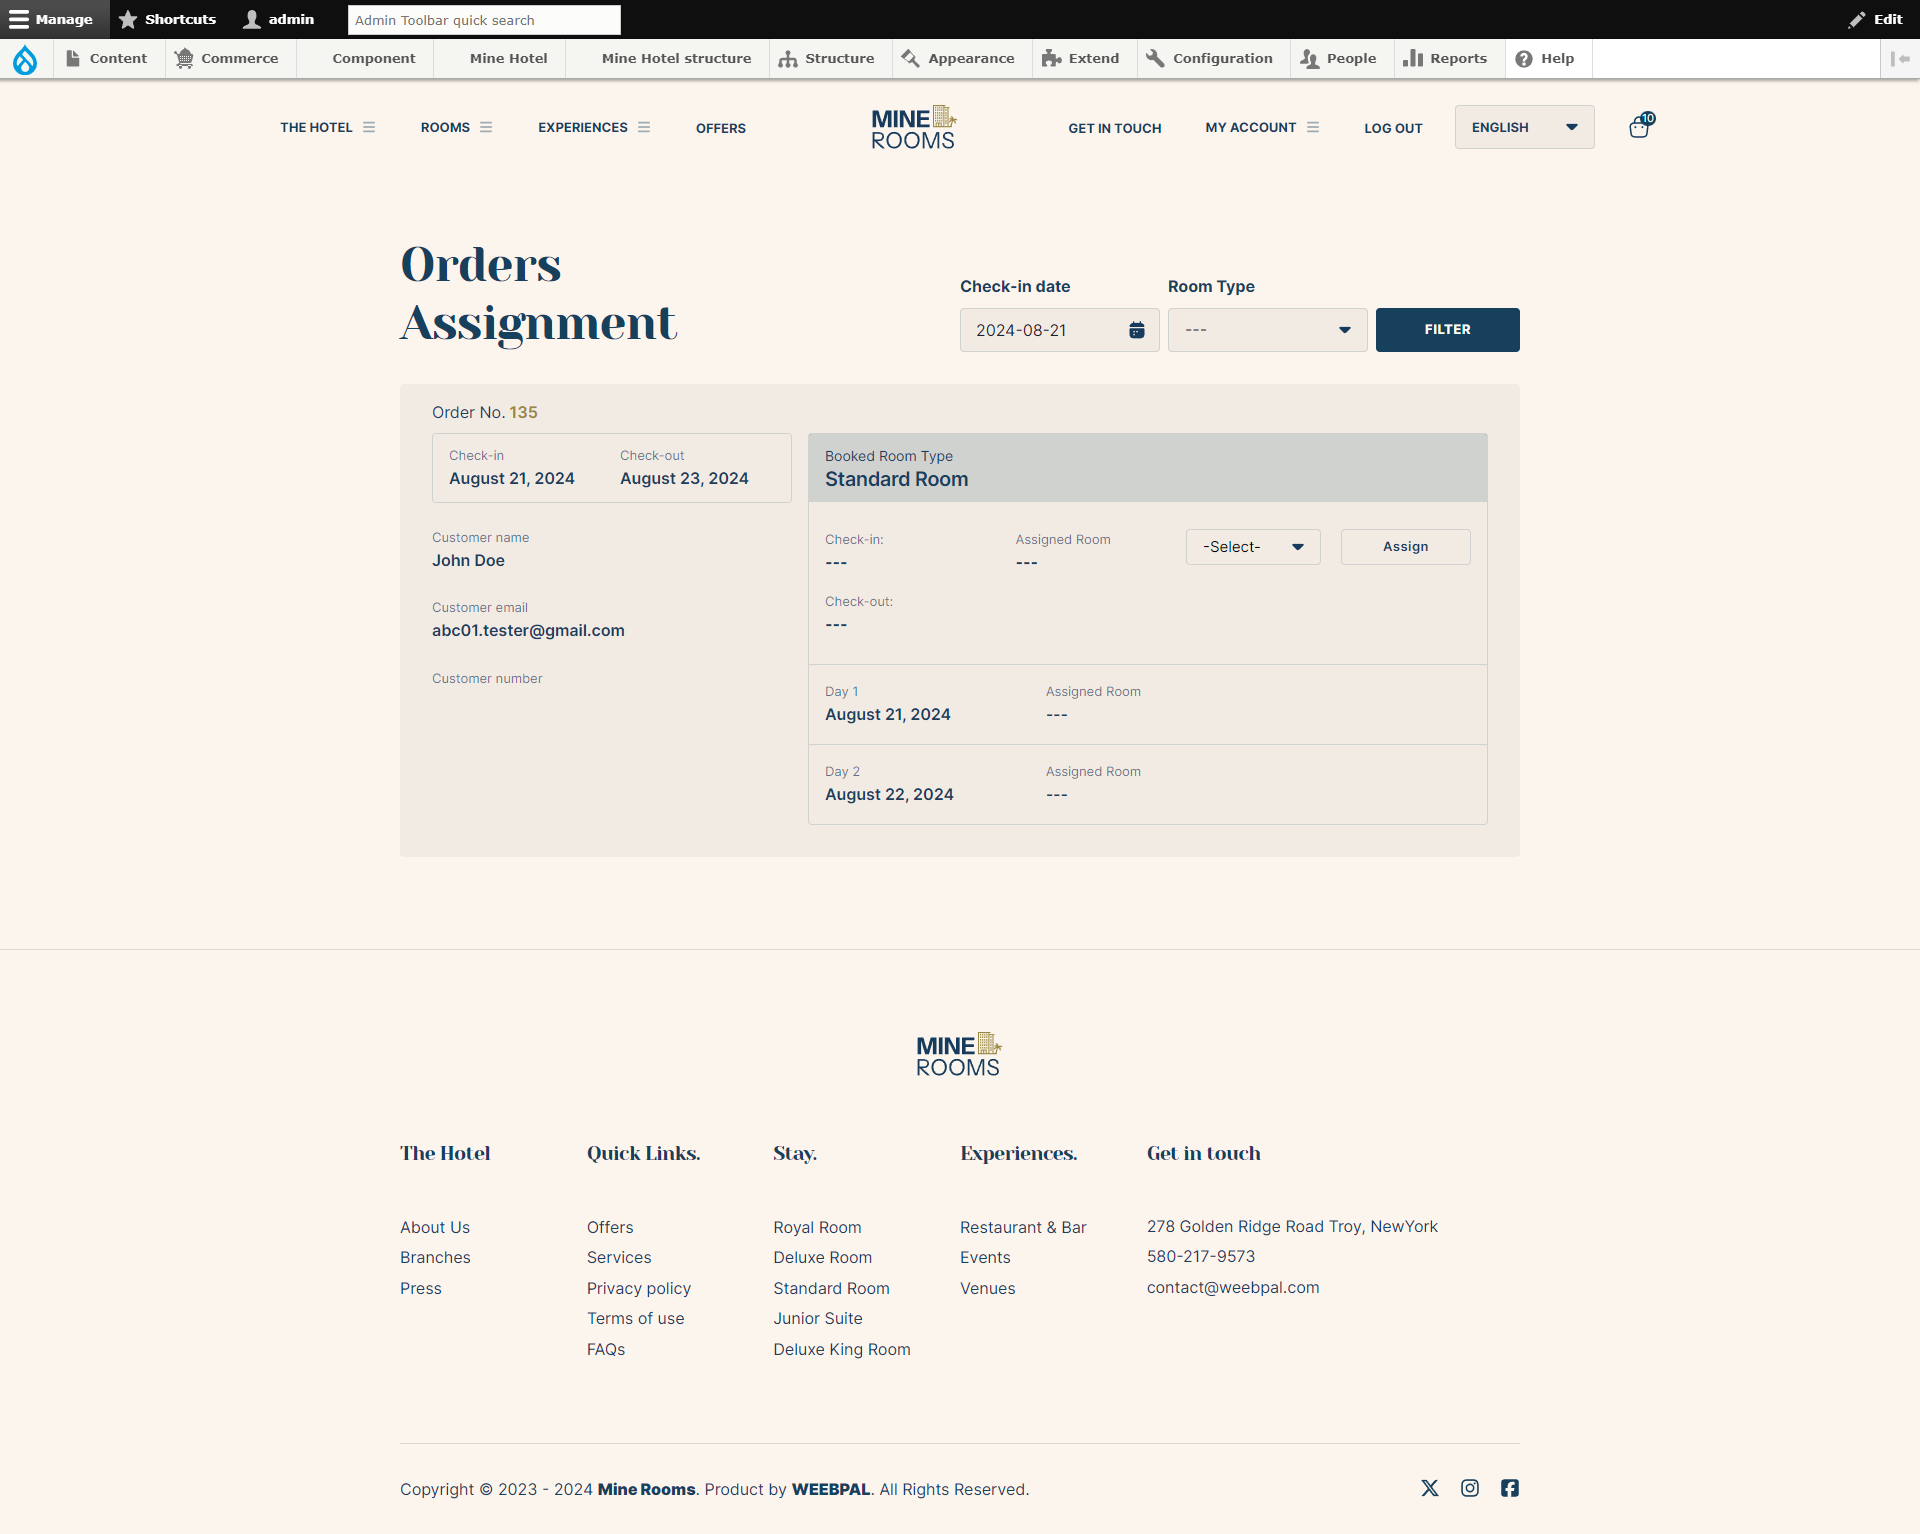1920x1534 pixels.
Task: Click the Drupal drop icon
Action: coord(27,59)
